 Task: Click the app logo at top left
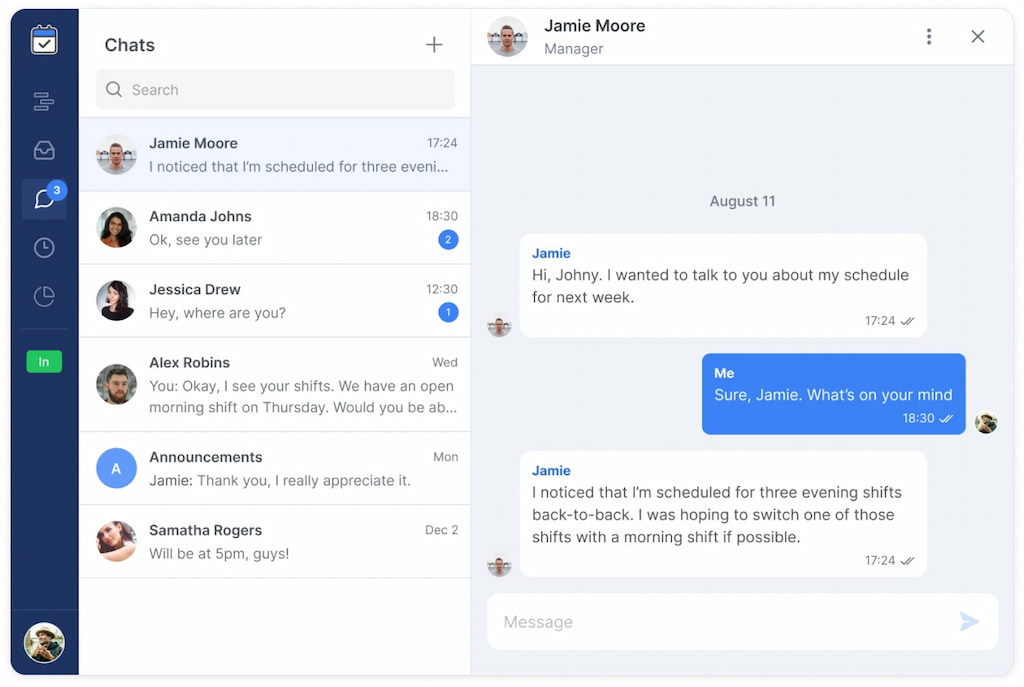[x=44, y=40]
